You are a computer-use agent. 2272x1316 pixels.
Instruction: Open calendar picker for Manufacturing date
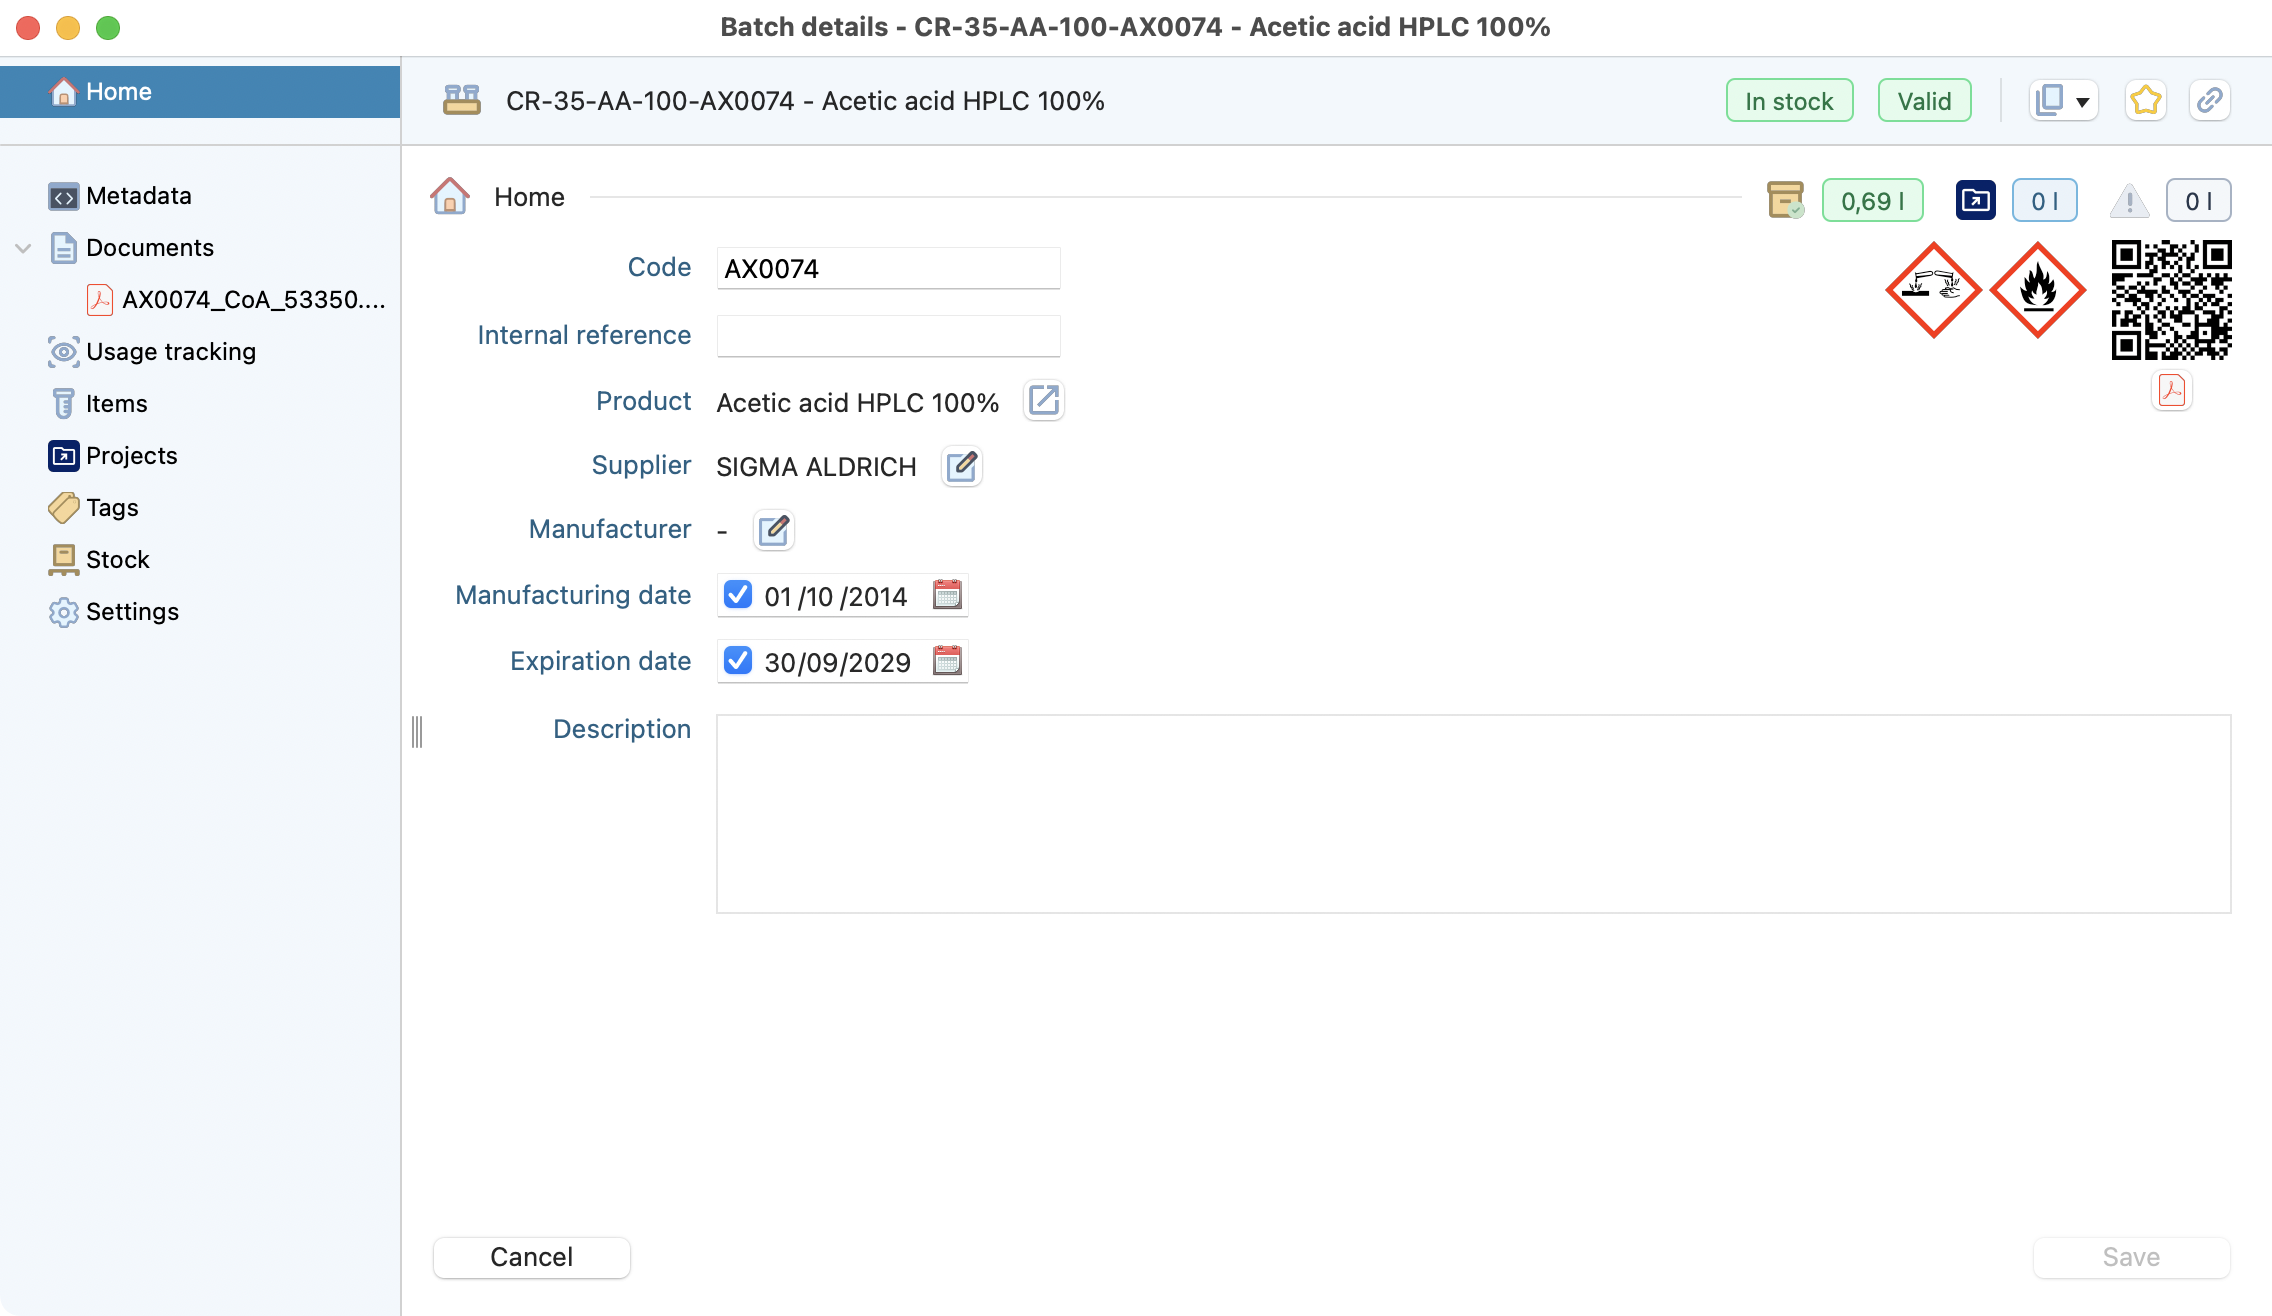pyautogui.click(x=946, y=596)
